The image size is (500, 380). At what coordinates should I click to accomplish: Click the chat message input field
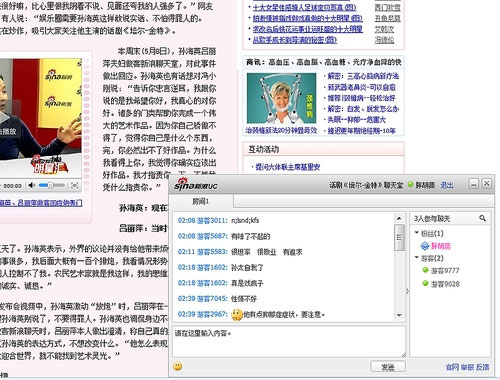pyautogui.click(x=289, y=342)
